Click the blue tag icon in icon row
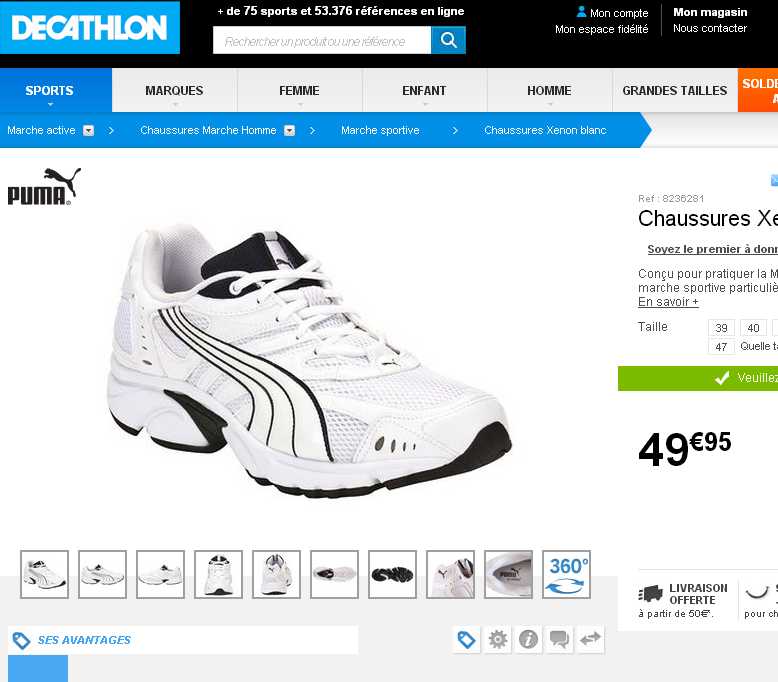Screen dimensions: 778x682 coord(466,639)
